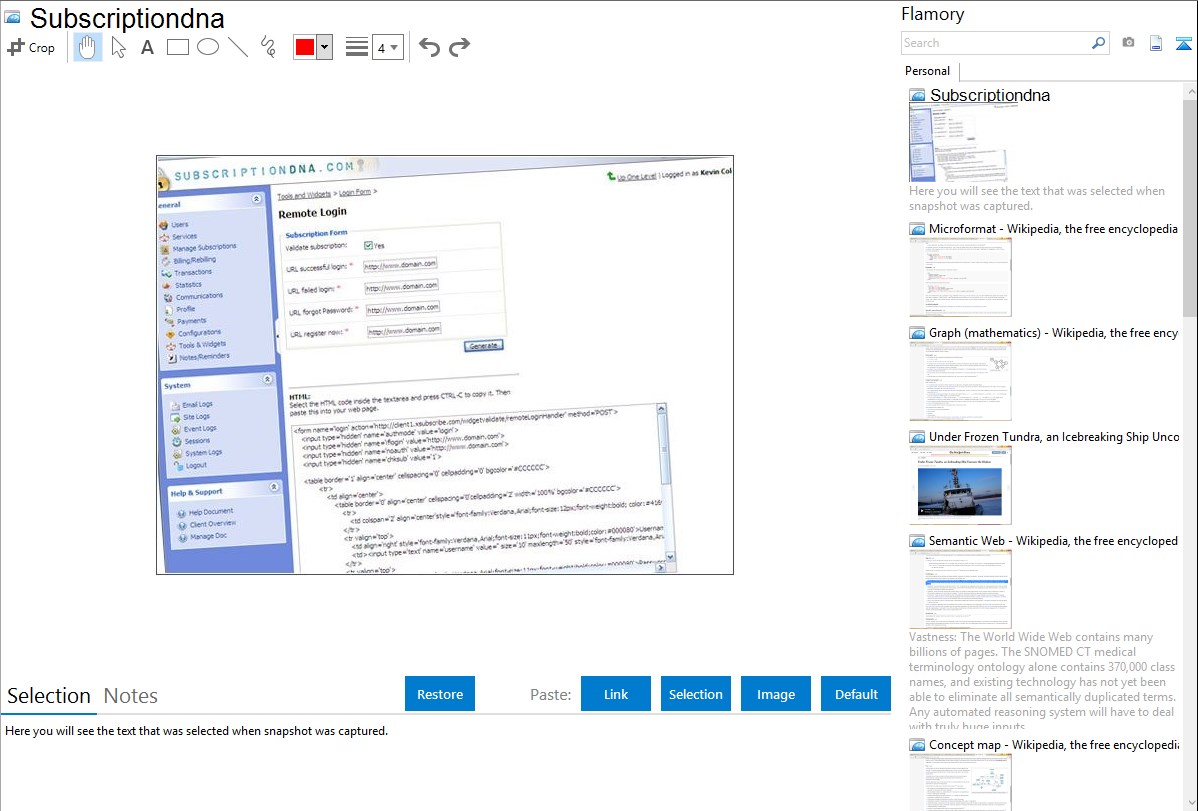Click the paste Default button
The width and height of the screenshot is (1198, 811).
pos(856,694)
